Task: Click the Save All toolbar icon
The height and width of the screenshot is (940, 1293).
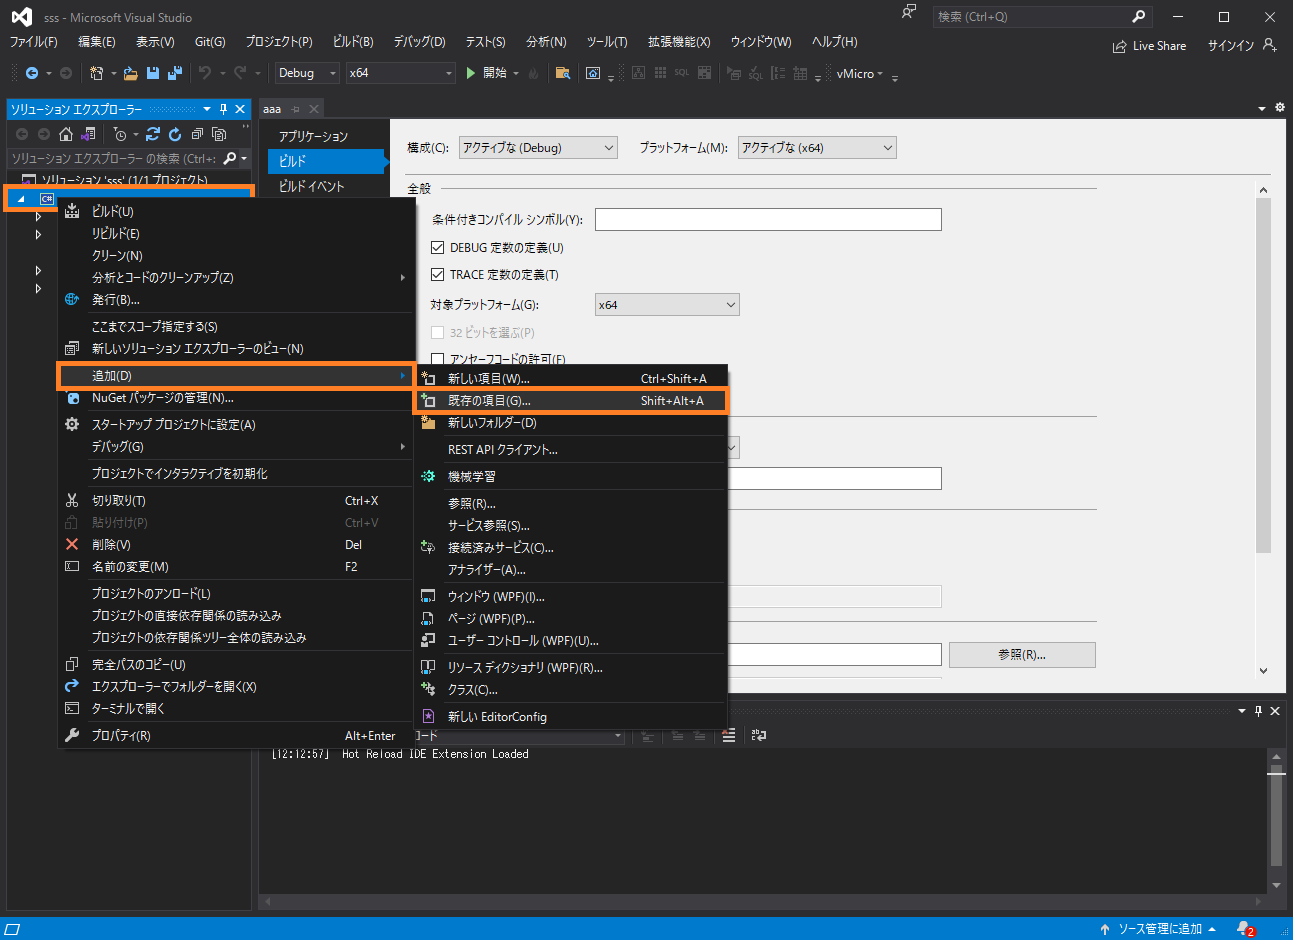Action: (175, 73)
